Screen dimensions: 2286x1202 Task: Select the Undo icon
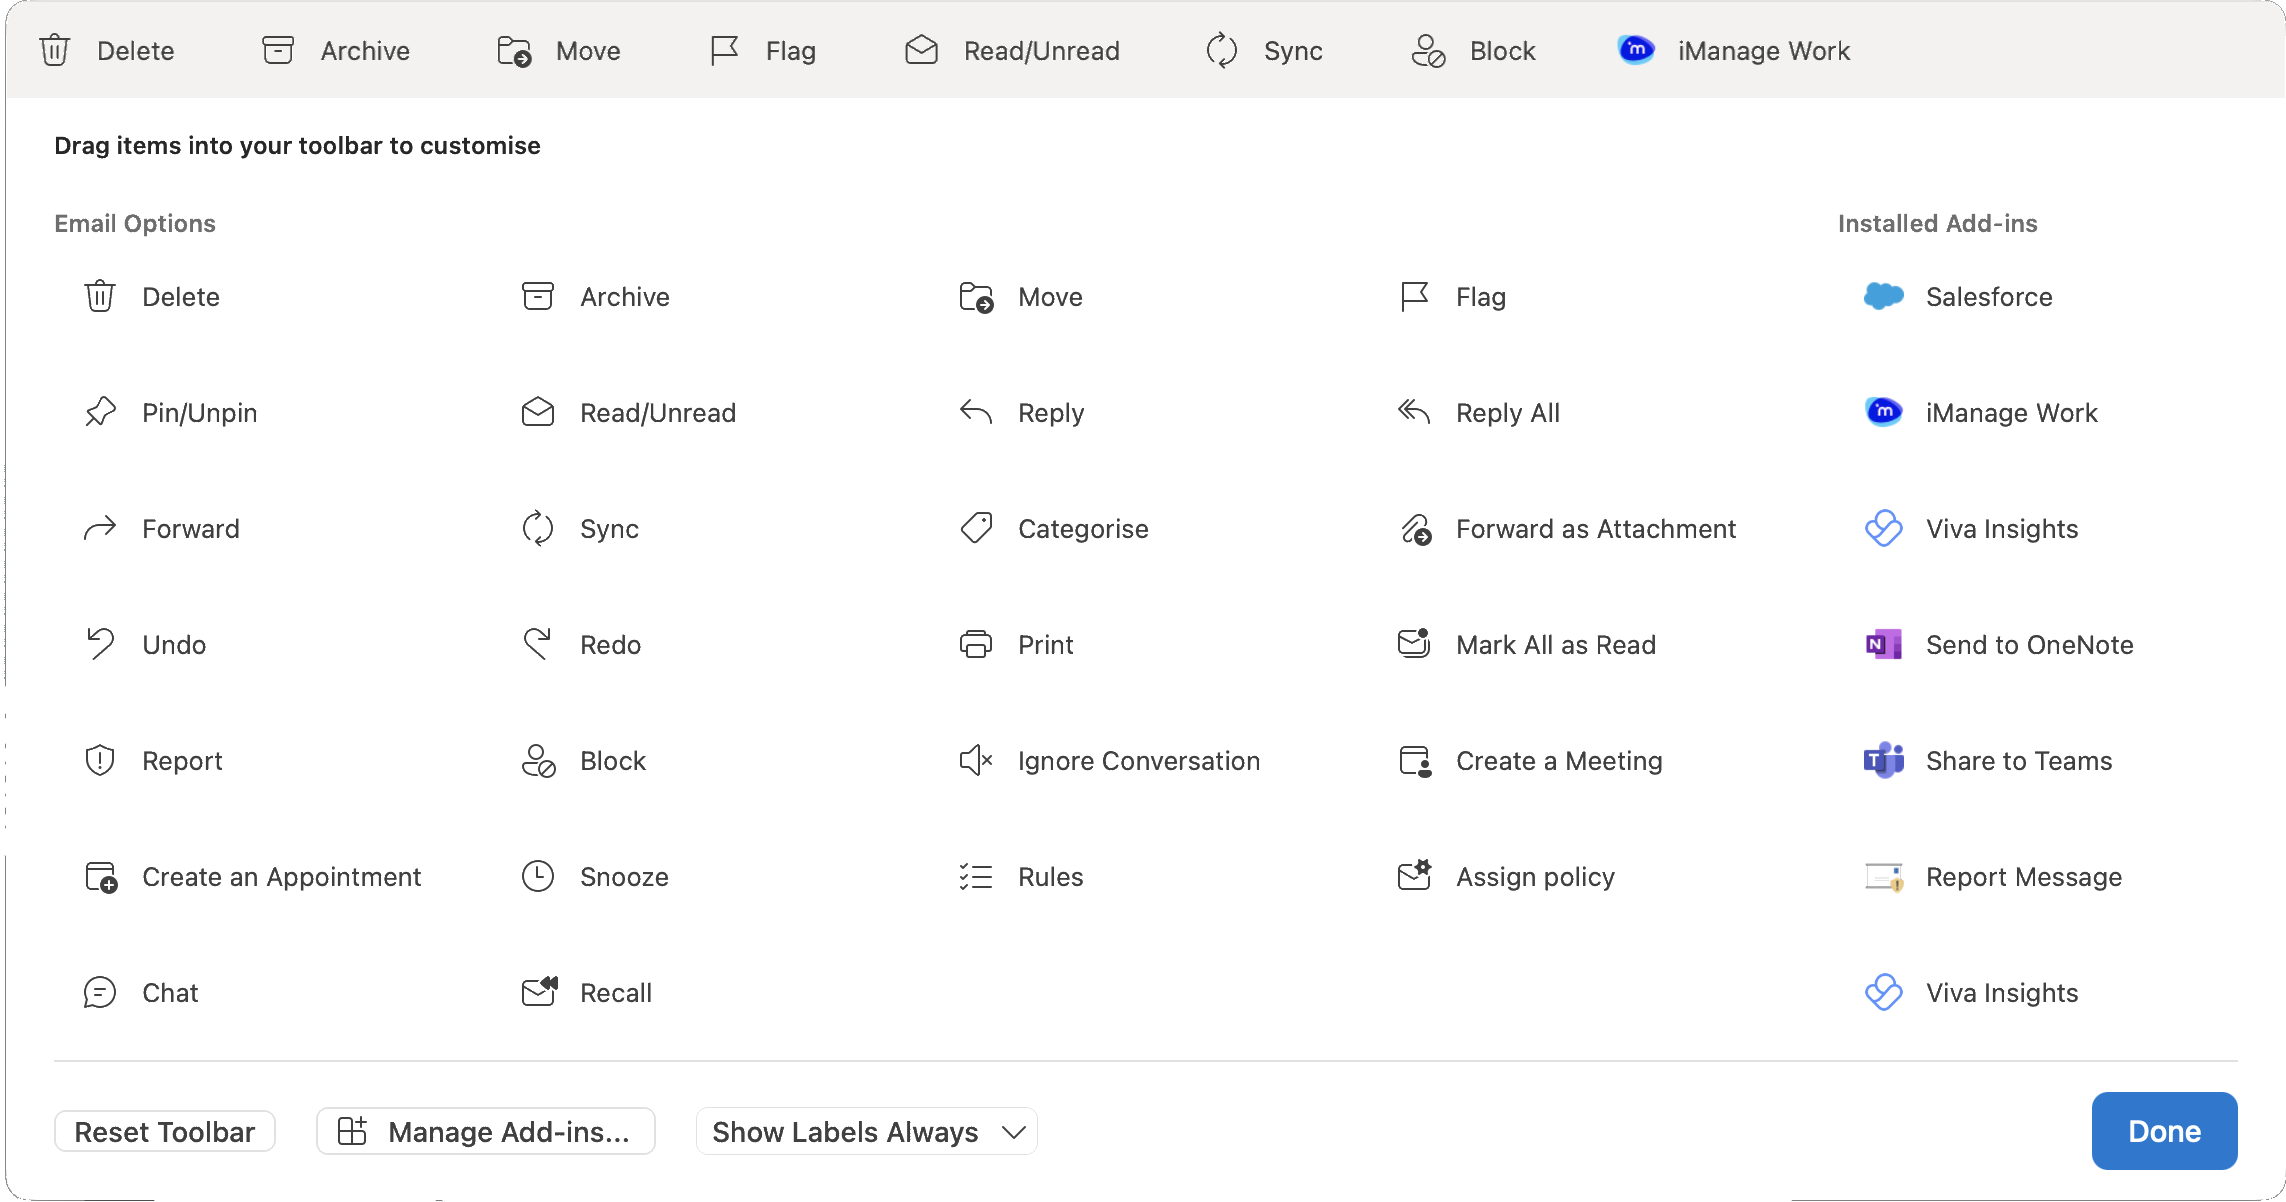click(100, 644)
